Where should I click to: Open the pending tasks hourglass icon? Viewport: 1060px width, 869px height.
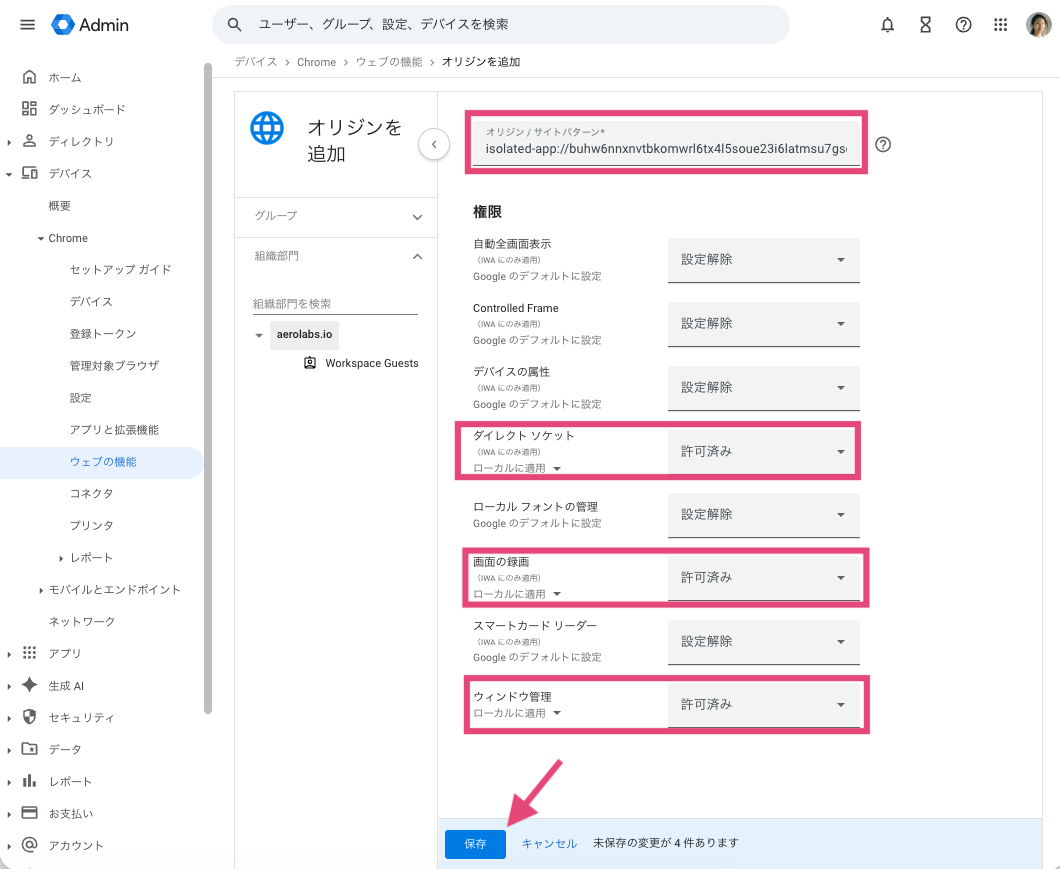925,25
